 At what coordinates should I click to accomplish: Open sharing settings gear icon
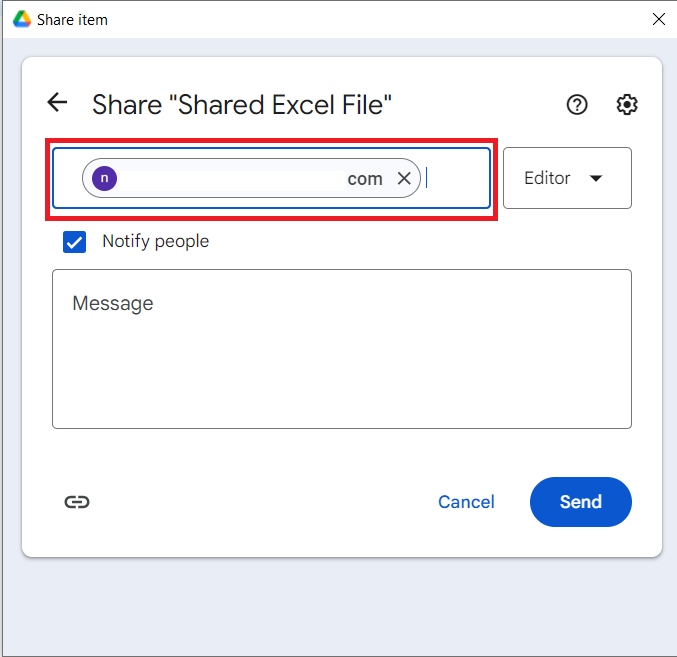(627, 104)
